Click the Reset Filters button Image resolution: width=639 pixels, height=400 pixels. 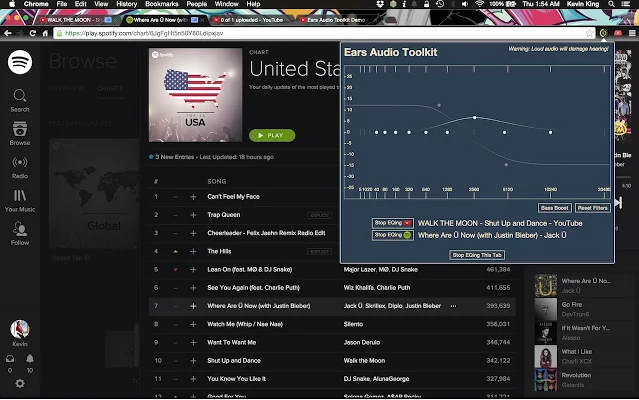tap(593, 208)
